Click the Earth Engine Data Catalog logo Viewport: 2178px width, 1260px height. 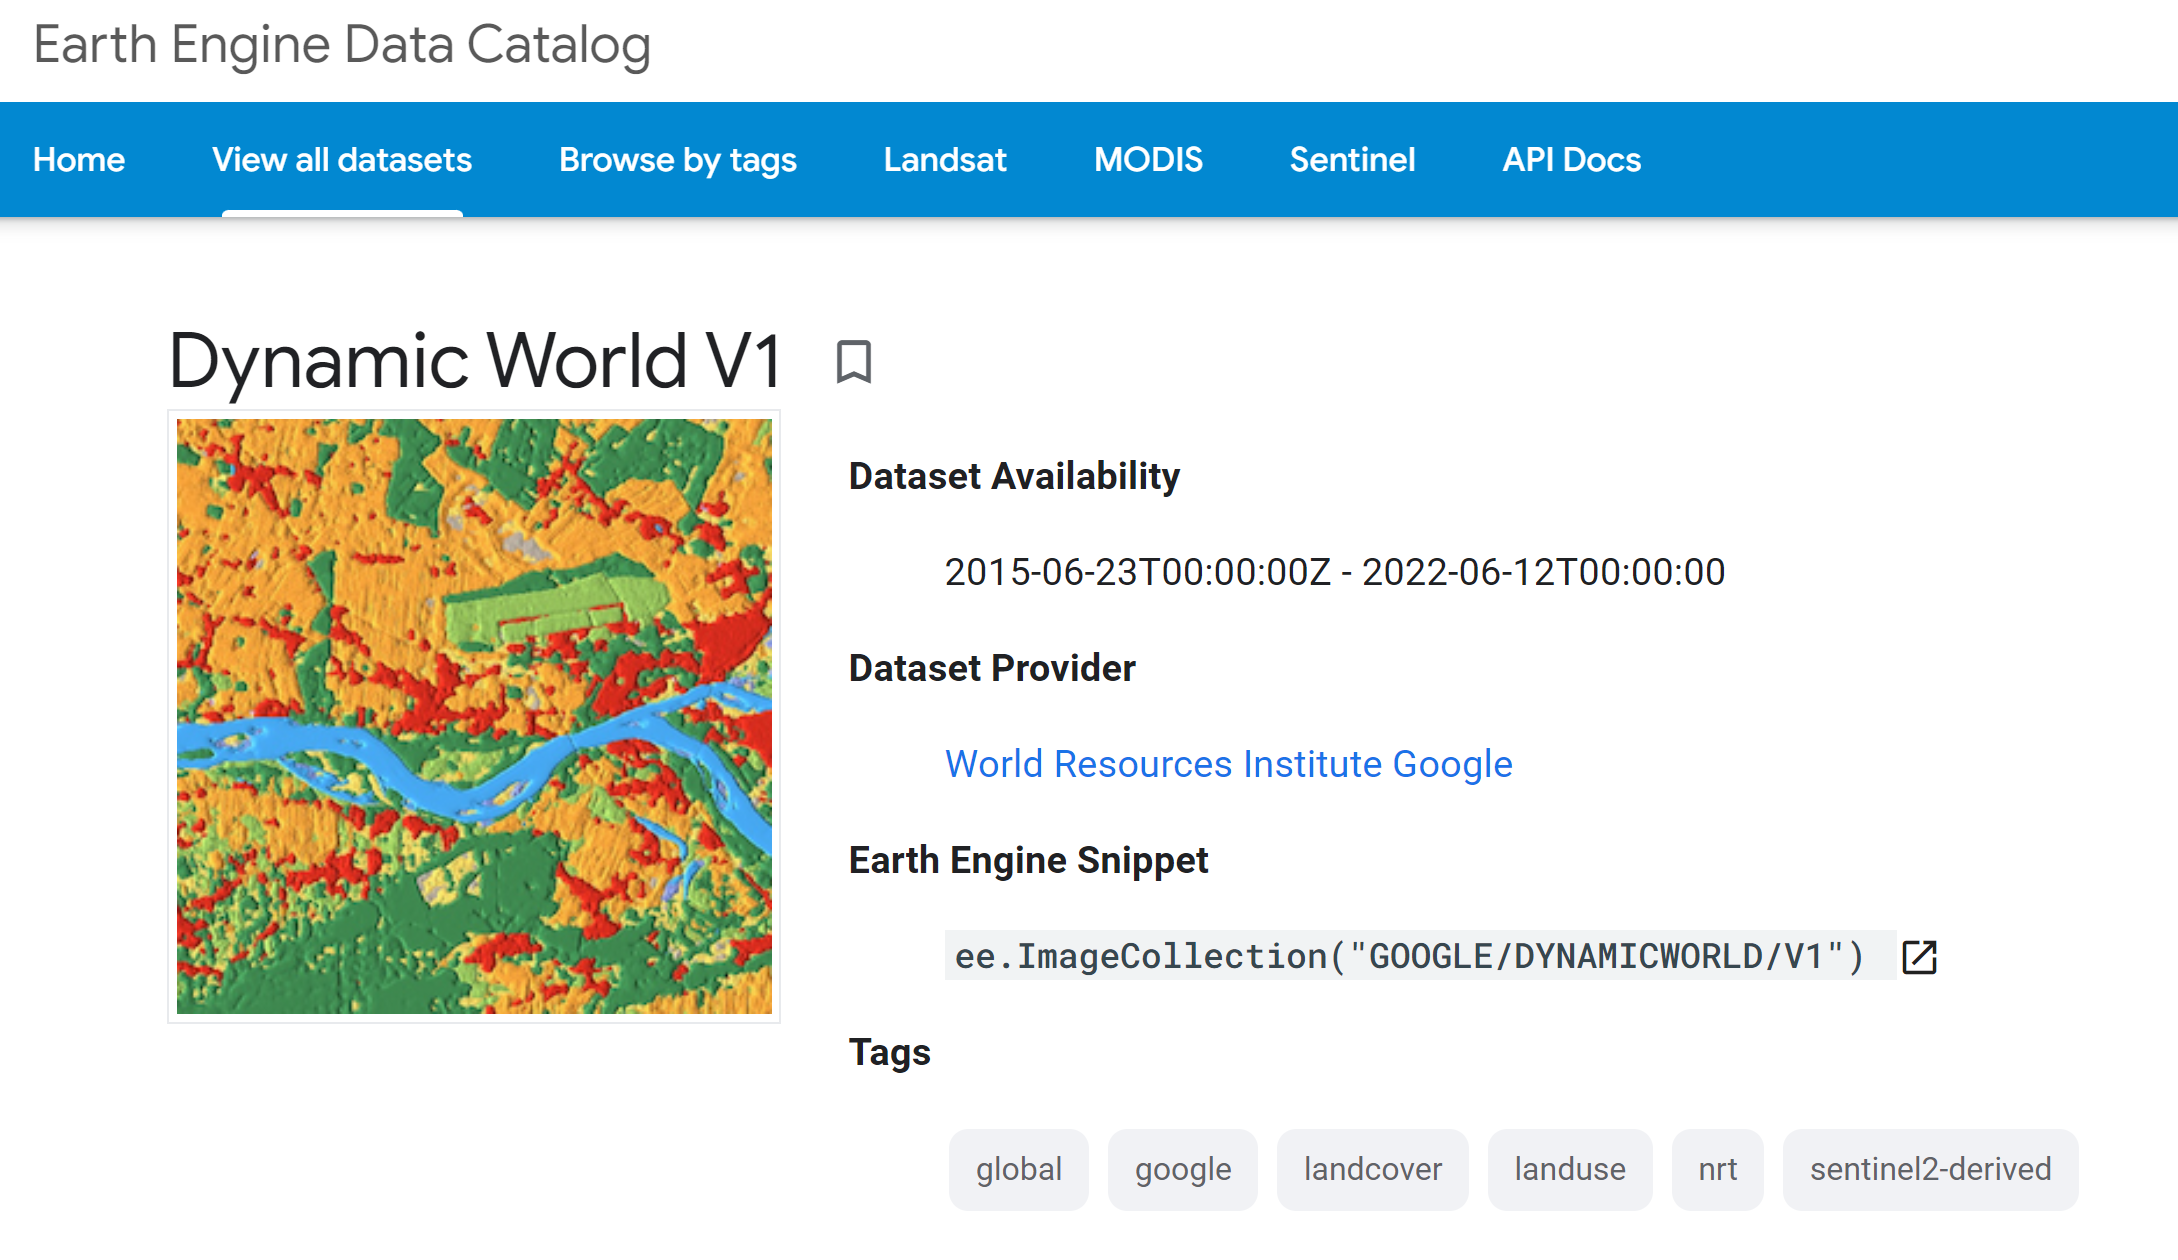[341, 44]
